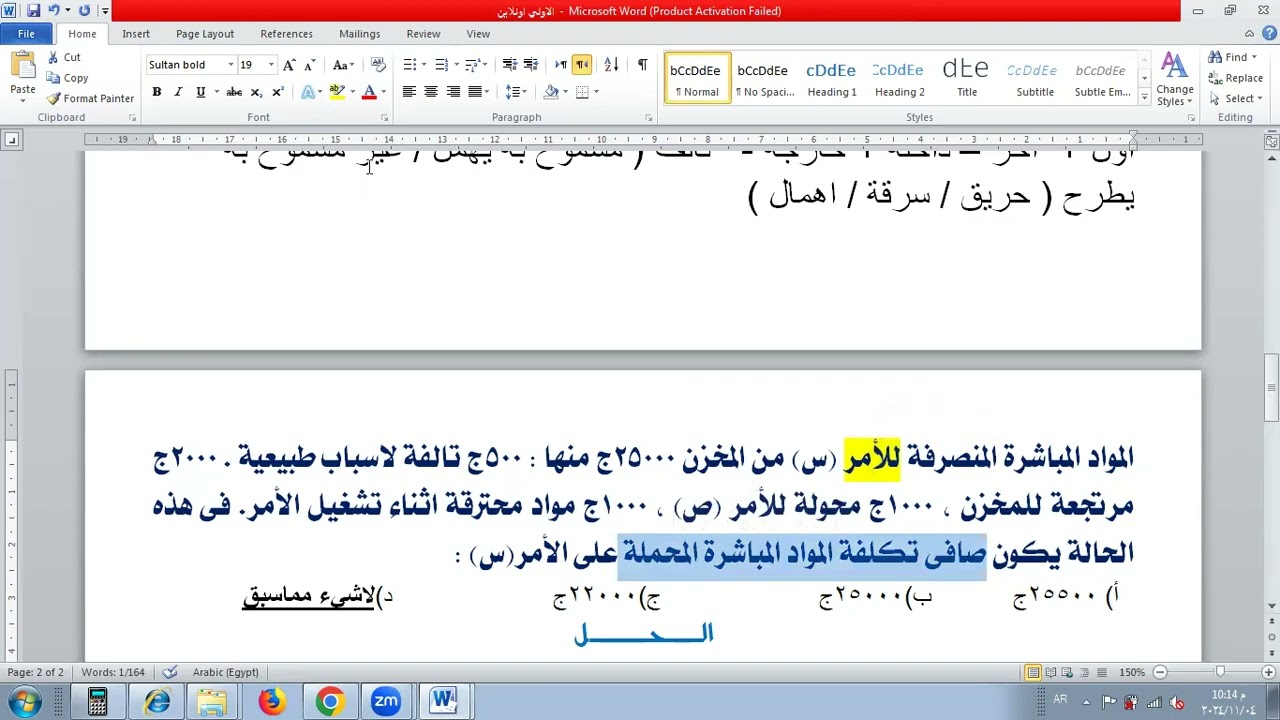Click Arabic (Egypt) language indicator
Viewport: 1280px width, 720px height.
[225, 672]
